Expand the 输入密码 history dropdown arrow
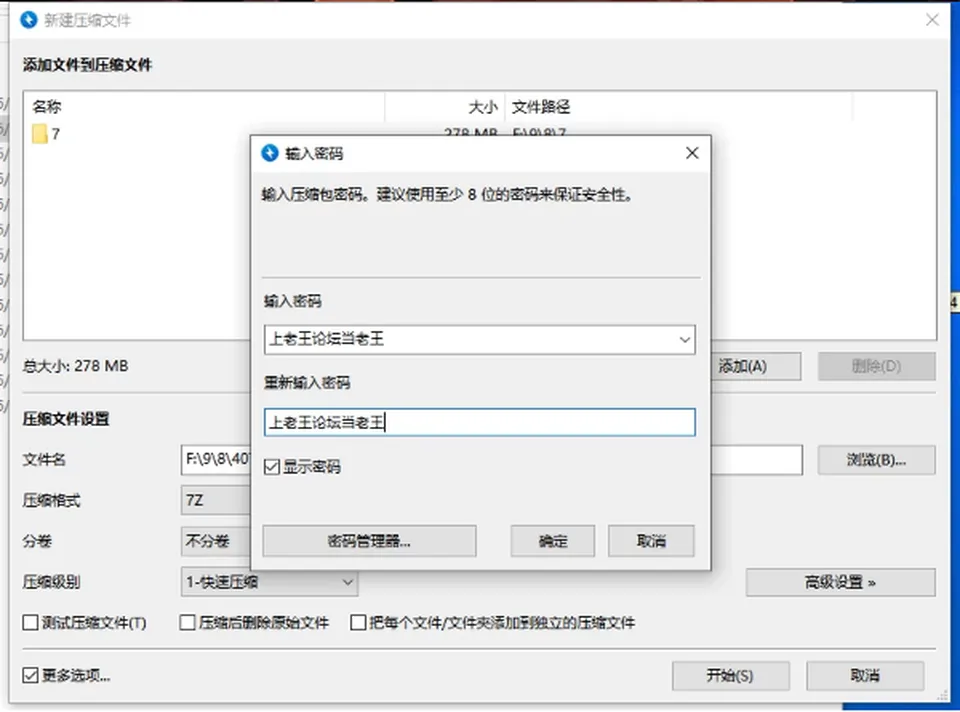This screenshot has height=712, width=960. pyautogui.click(x=684, y=340)
